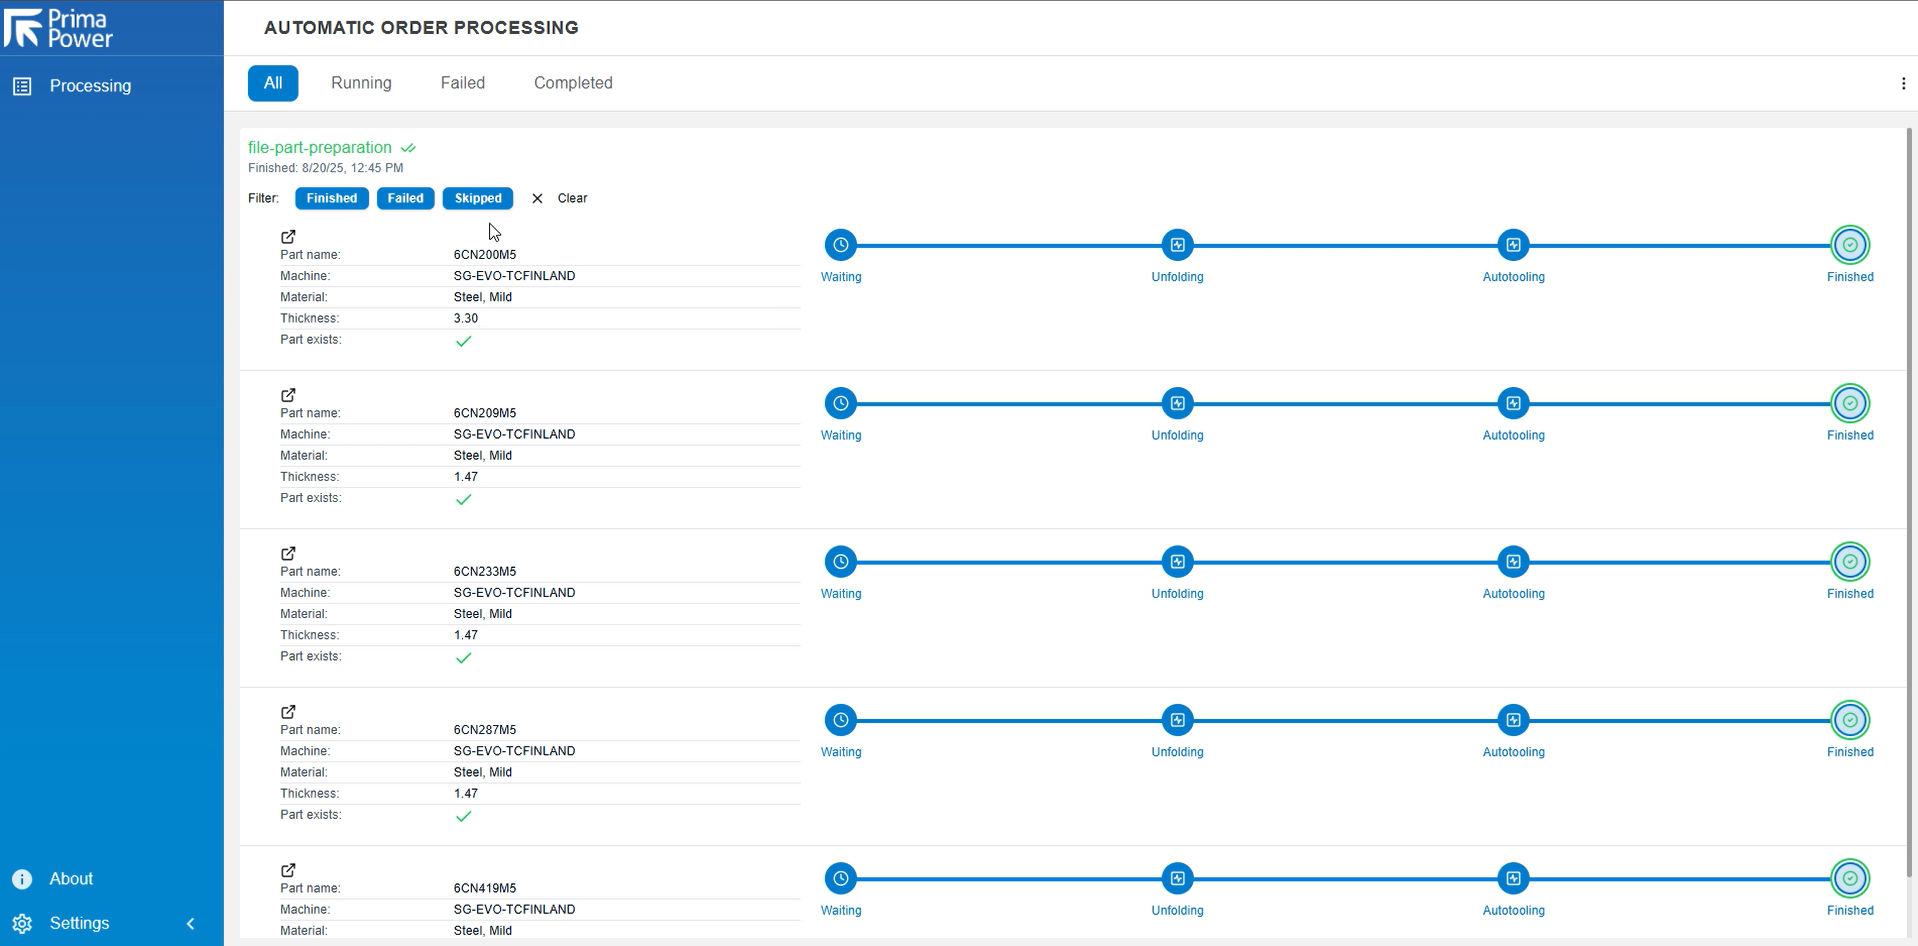Screen dimensions: 1918x946
Task: Collapse the sidebar with the chevron
Action: tap(190, 923)
